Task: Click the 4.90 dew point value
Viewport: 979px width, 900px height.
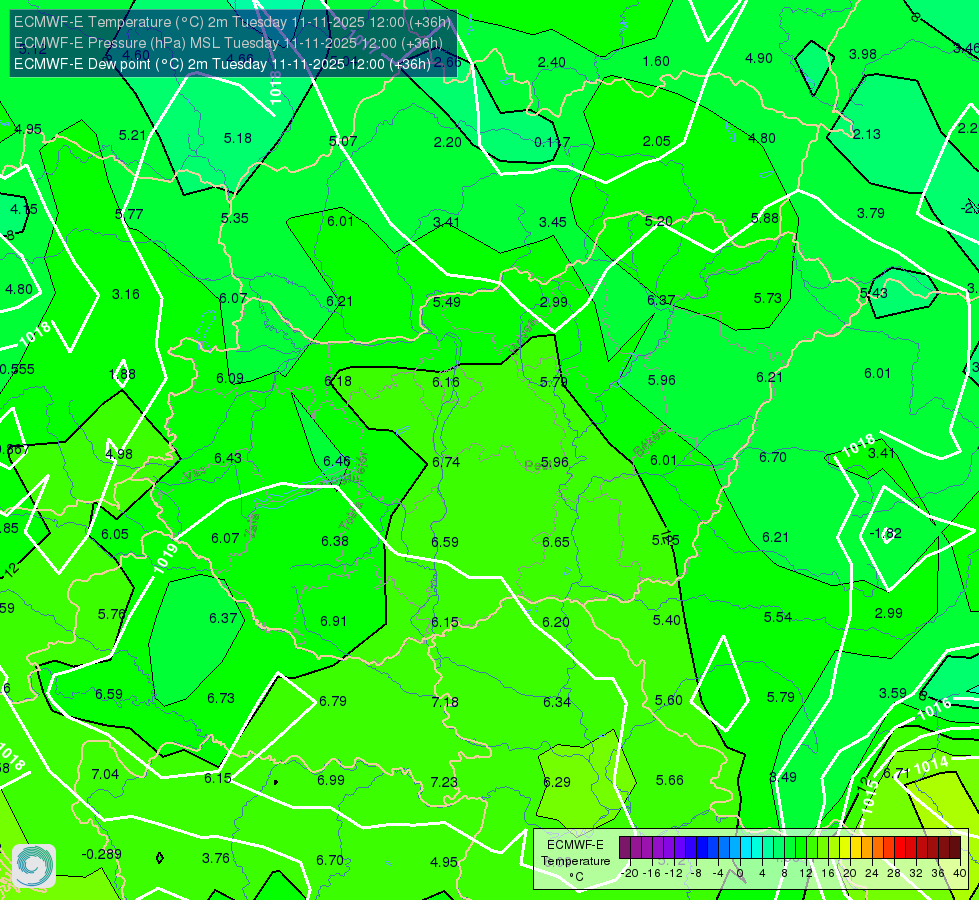Action: [x=759, y=58]
